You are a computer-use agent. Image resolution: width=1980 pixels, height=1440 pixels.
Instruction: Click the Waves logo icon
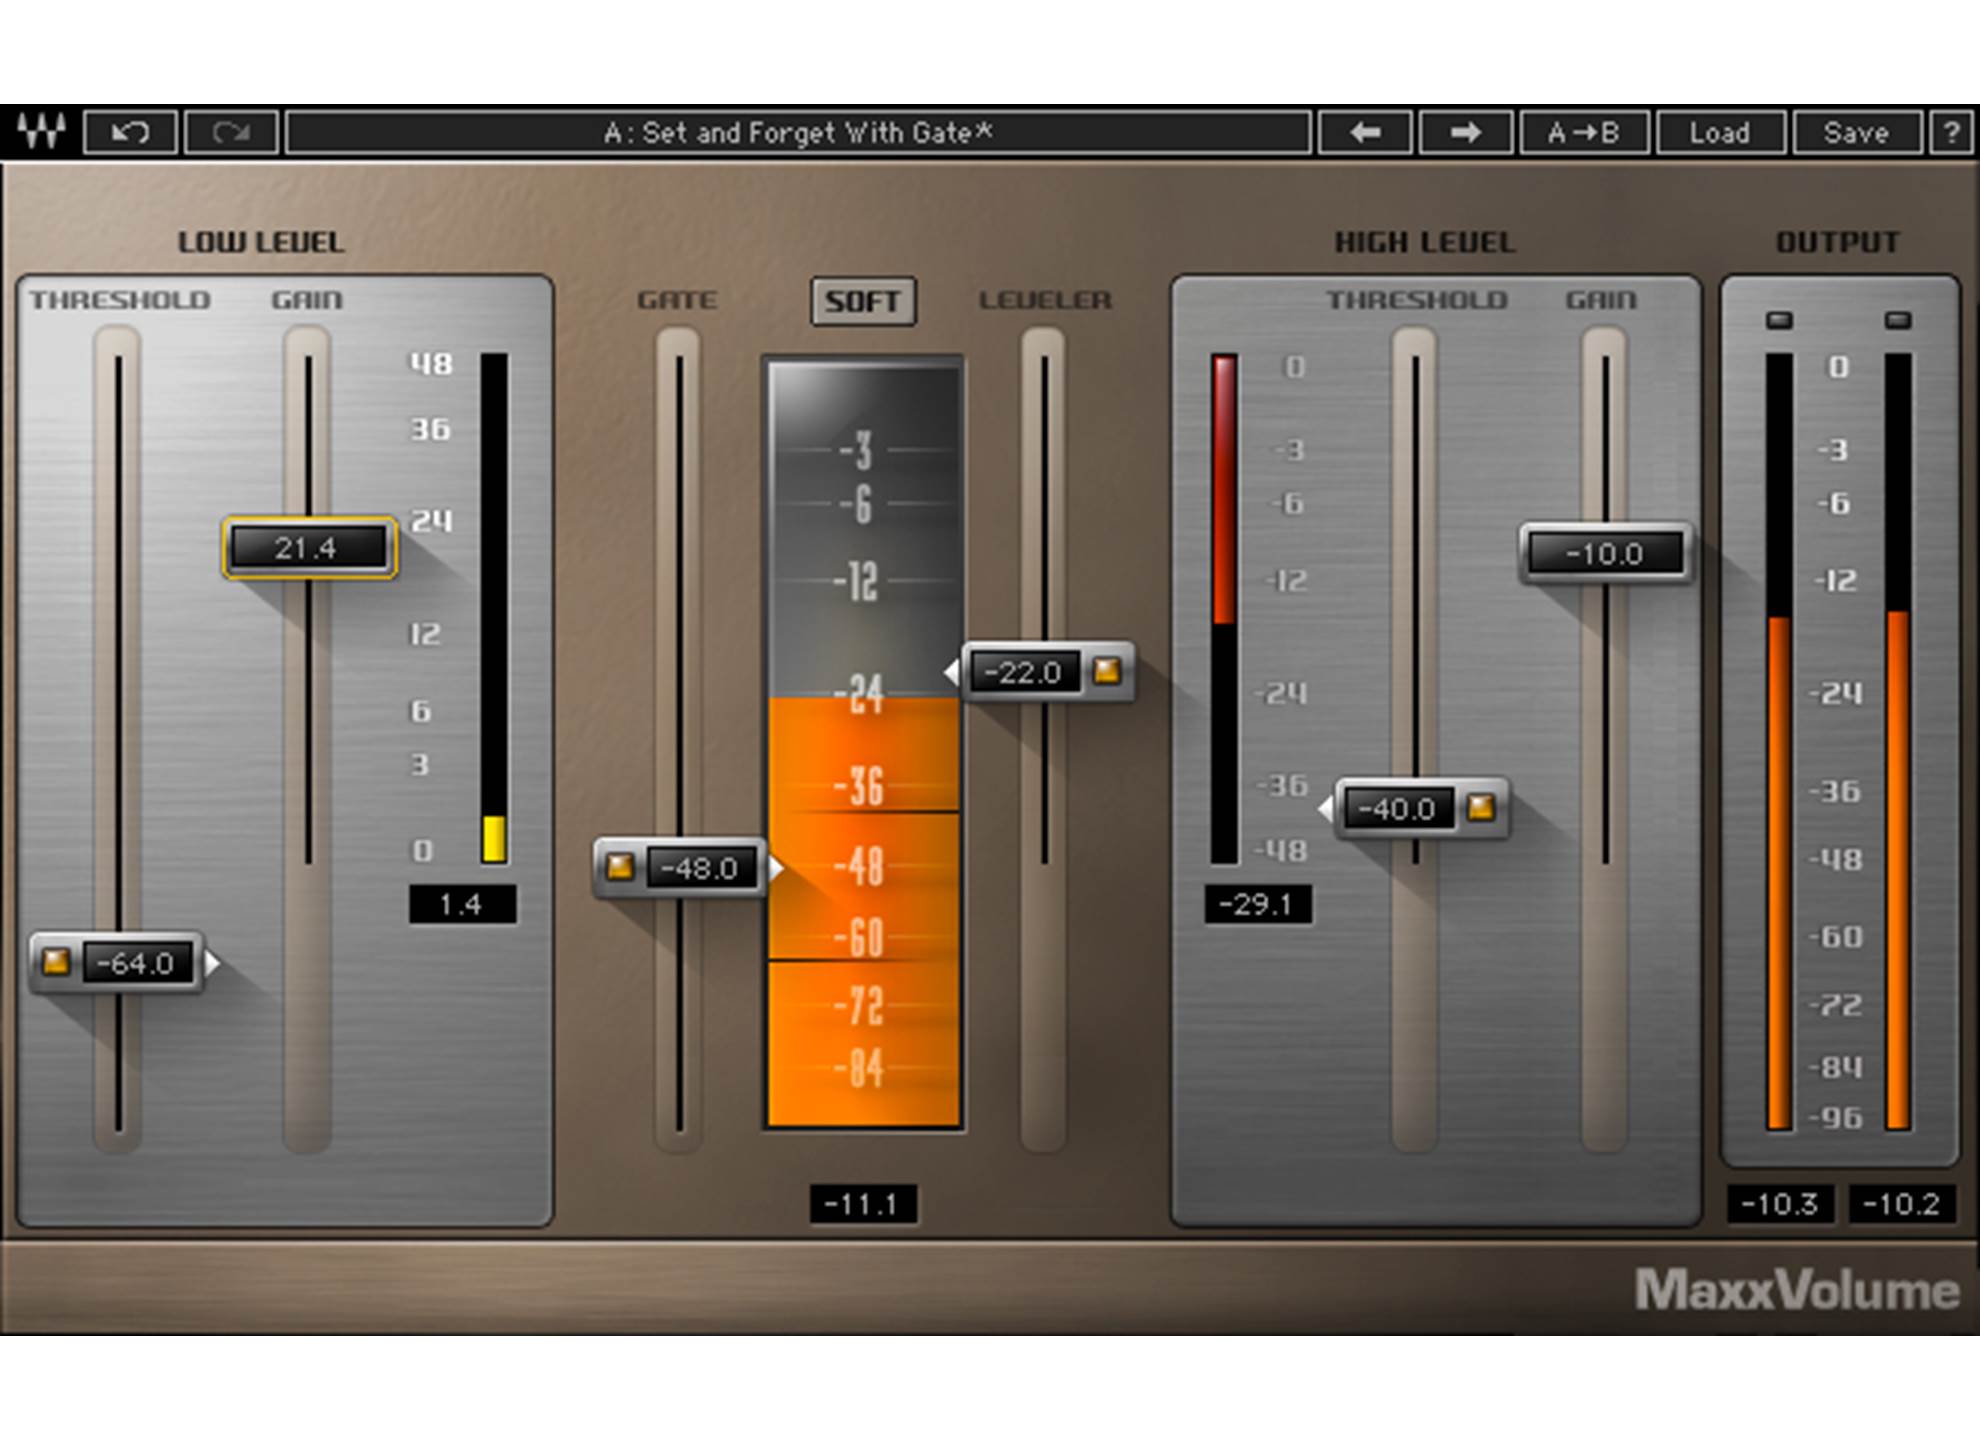41,132
